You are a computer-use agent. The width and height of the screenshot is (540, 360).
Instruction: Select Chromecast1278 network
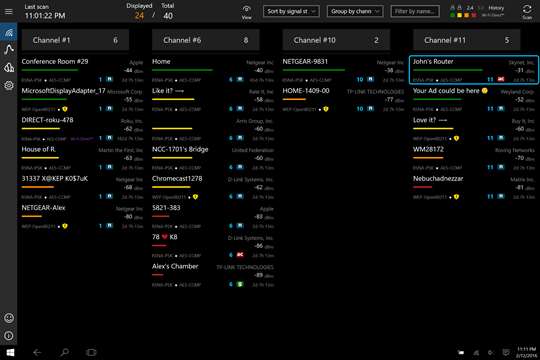coord(213,187)
